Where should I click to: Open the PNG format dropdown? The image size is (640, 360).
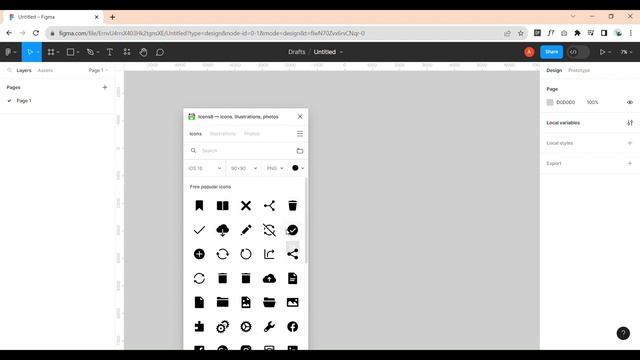point(275,168)
